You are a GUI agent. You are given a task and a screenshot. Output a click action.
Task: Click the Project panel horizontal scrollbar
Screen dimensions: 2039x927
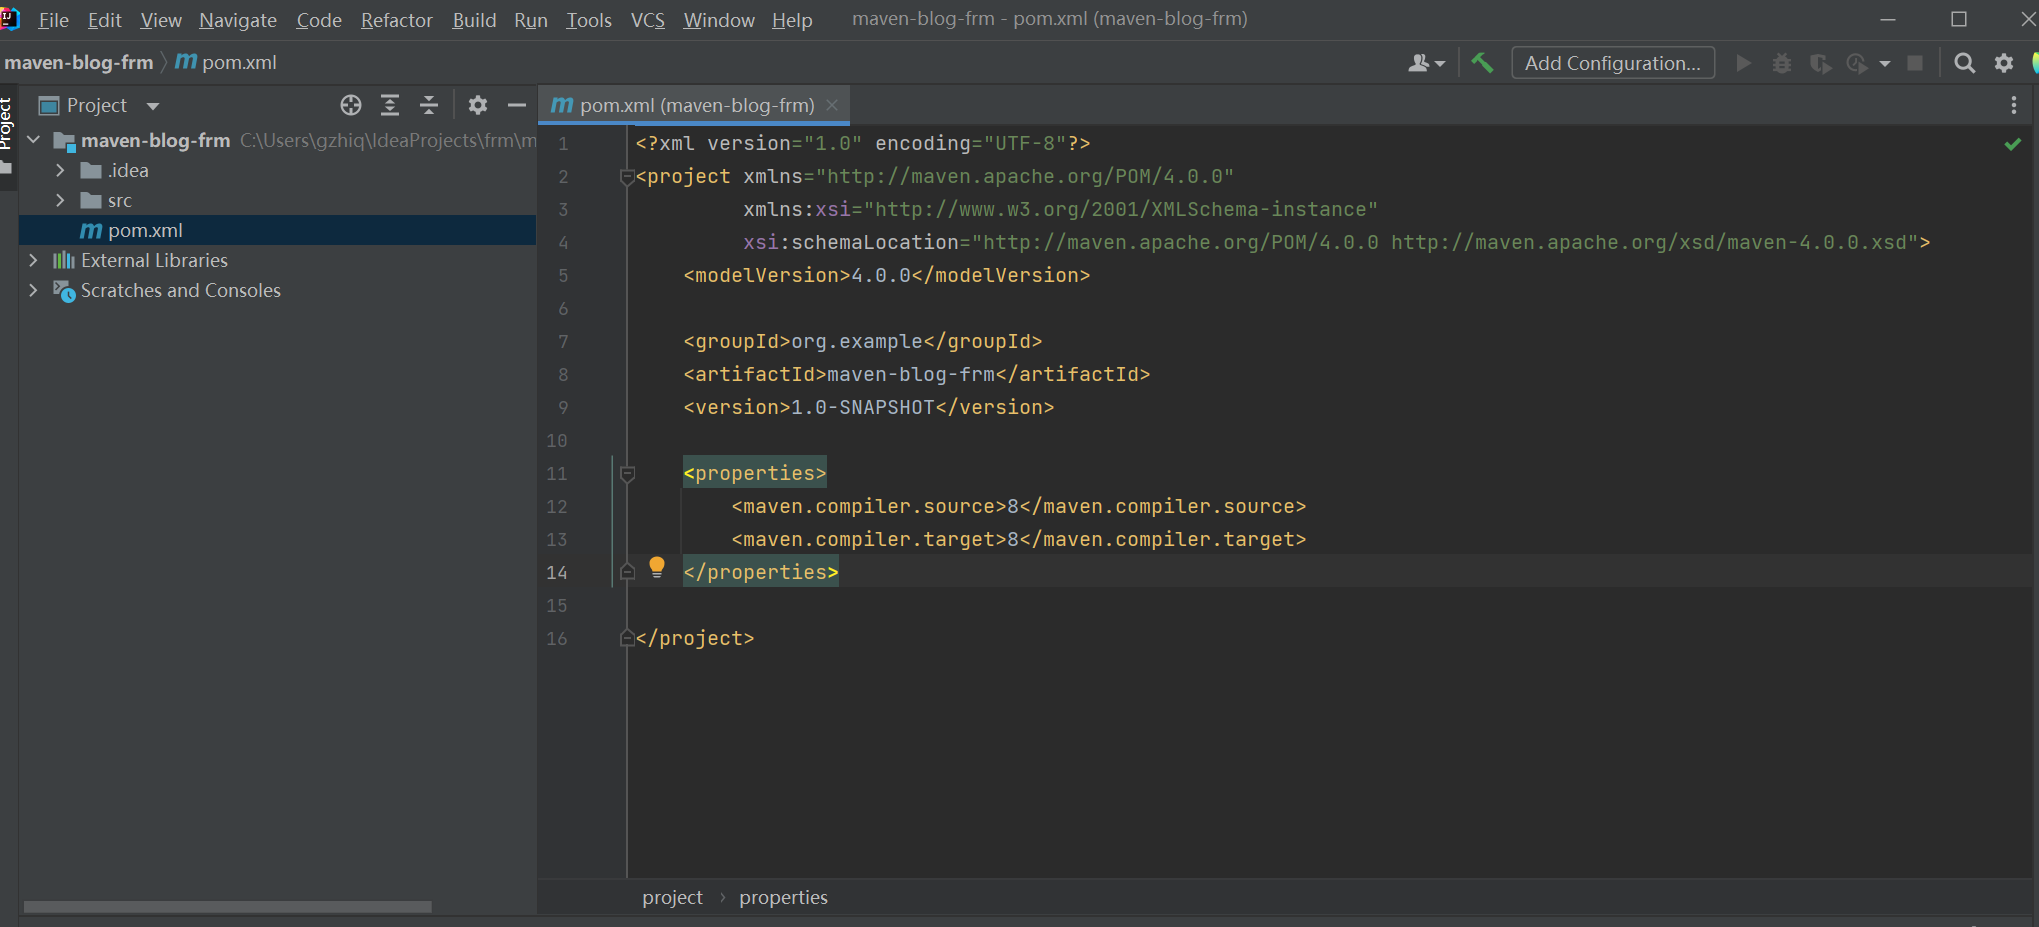(x=228, y=907)
